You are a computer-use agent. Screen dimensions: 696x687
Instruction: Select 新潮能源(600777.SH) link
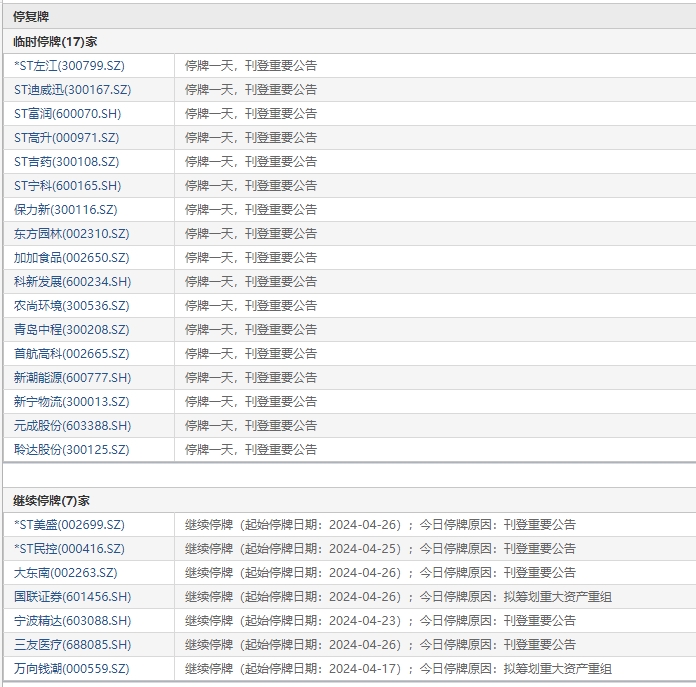coord(72,378)
